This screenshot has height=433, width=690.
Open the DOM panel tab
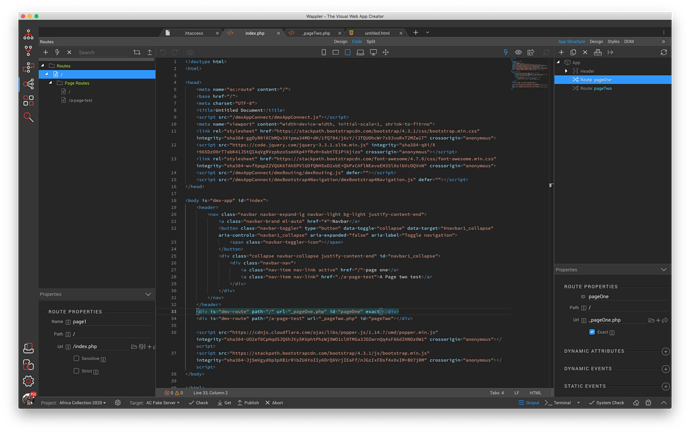click(x=629, y=41)
